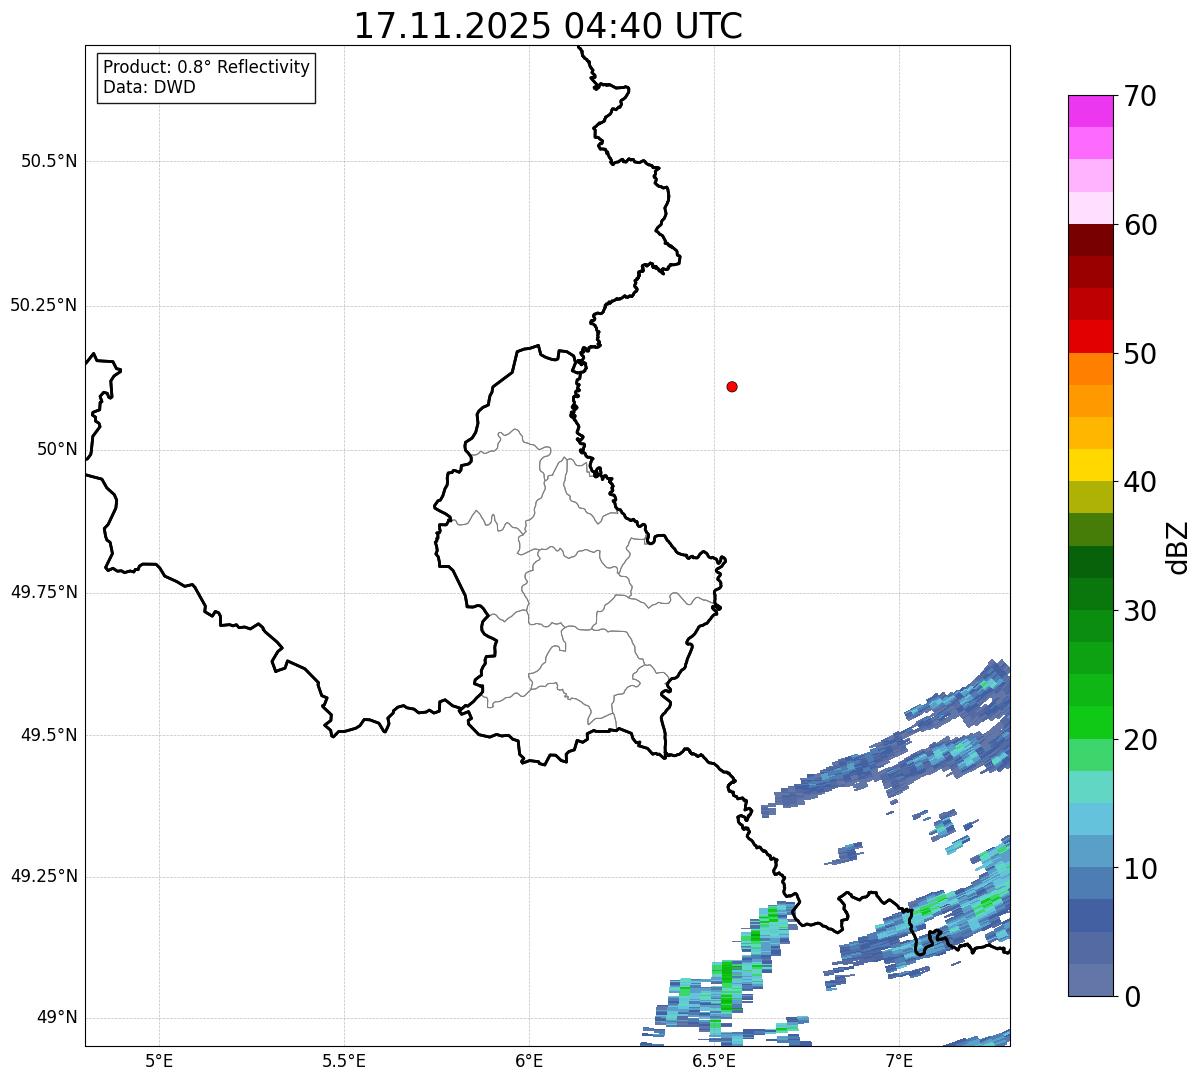Click the 49.5°N latitude label
The image size is (1202, 1081).
tap(49, 735)
